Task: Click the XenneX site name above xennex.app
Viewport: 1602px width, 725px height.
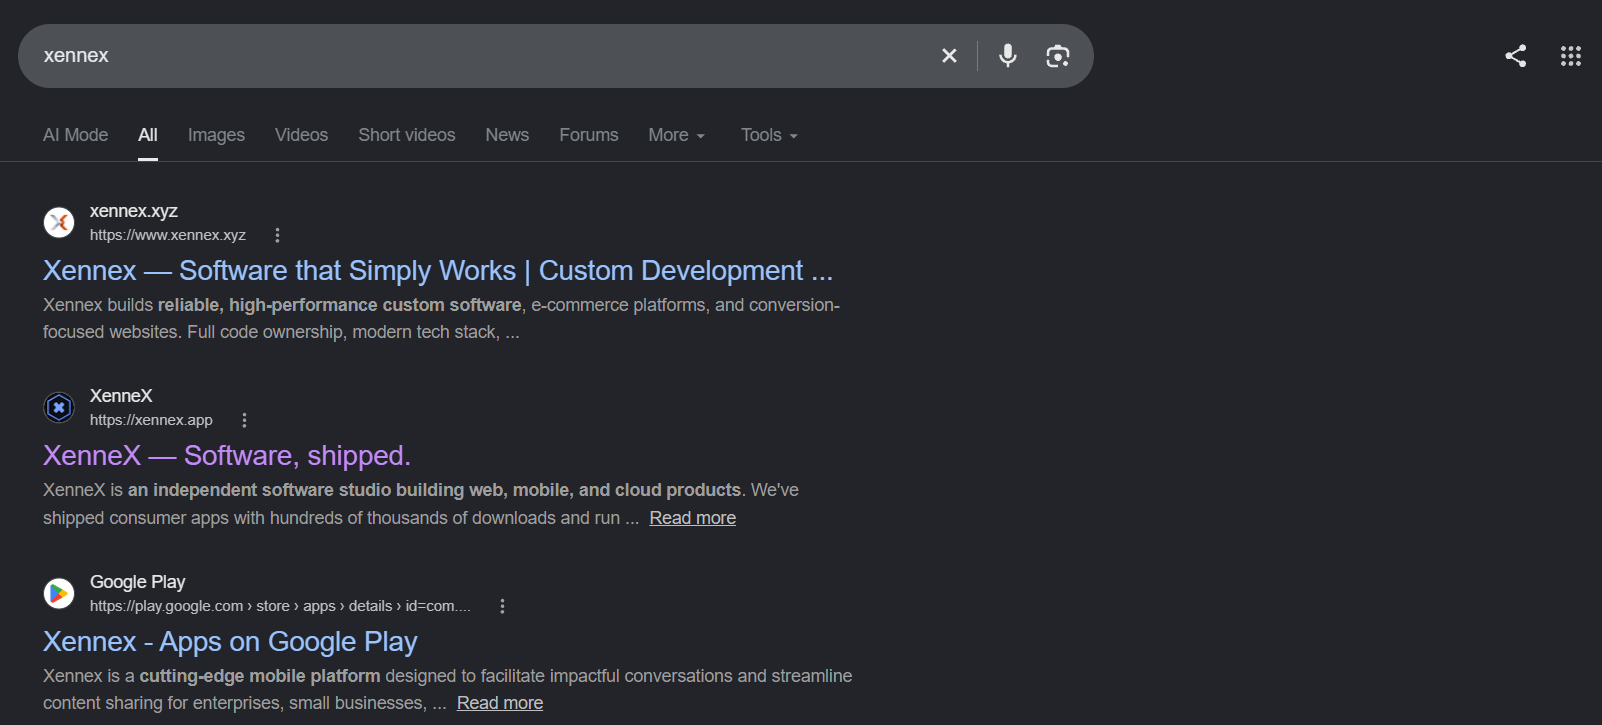Action: pos(121,396)
